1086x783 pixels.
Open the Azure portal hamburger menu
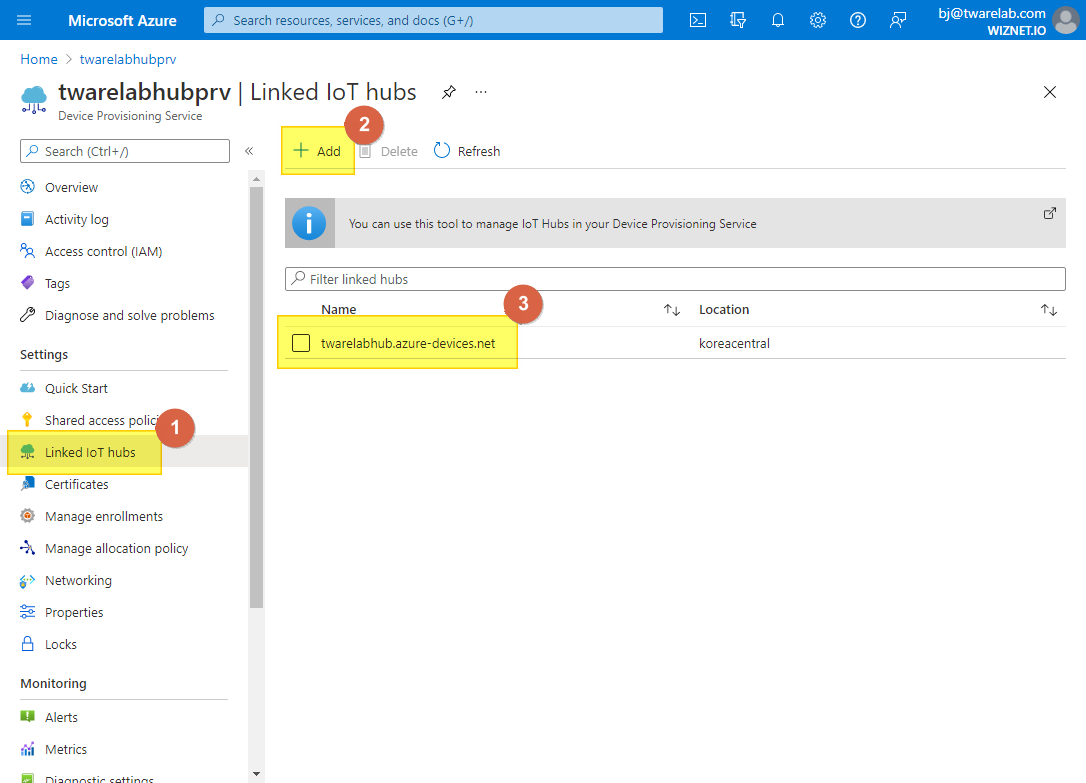(x=24, y=20)
